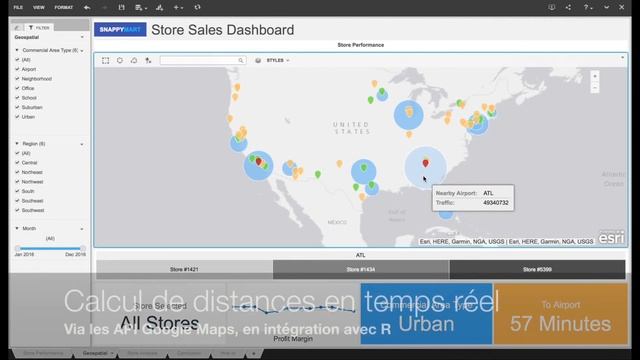The height and width of the screenshot is (360, 640).
Task: Toggle the School checkbox
Action: [x=17, y=98]
